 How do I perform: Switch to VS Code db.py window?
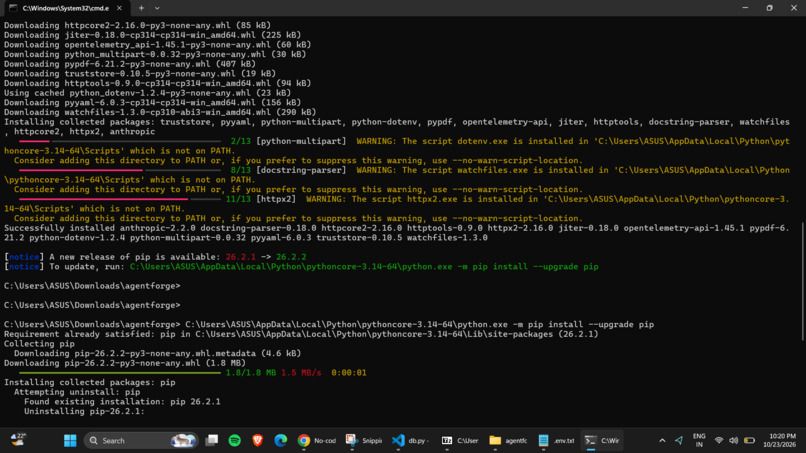[410, 440]
